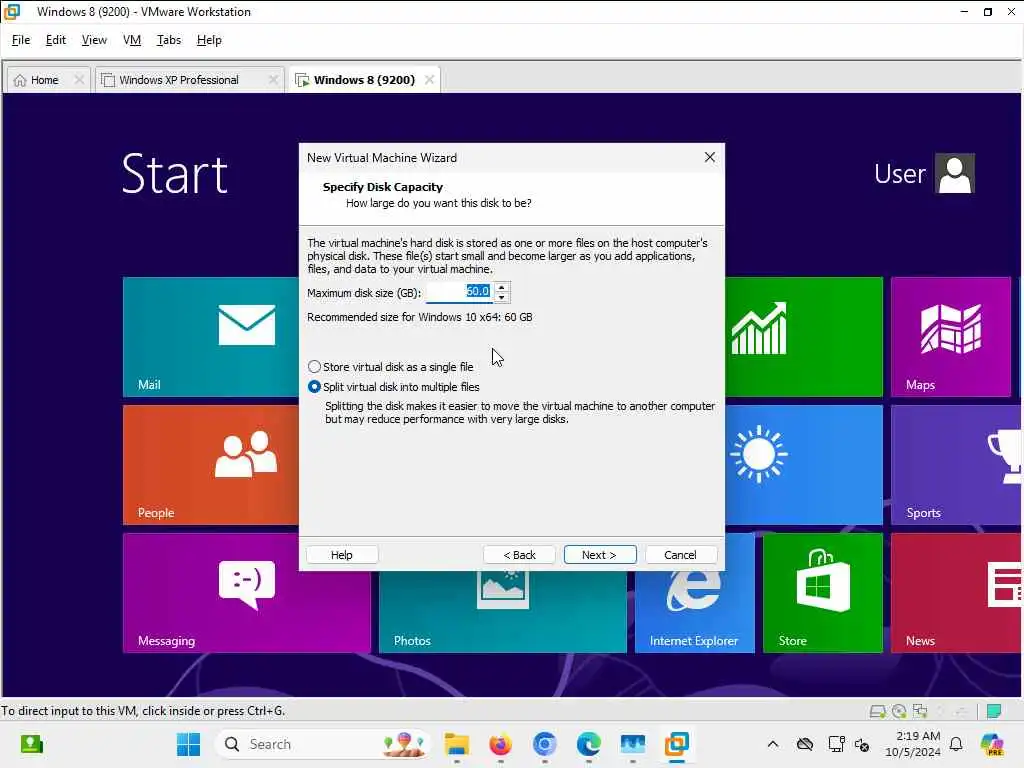Cancel the New Virtual Machine Wizard
This screenshot has height=768, width=1024.
pyautogui.click(x=680, y=554)
